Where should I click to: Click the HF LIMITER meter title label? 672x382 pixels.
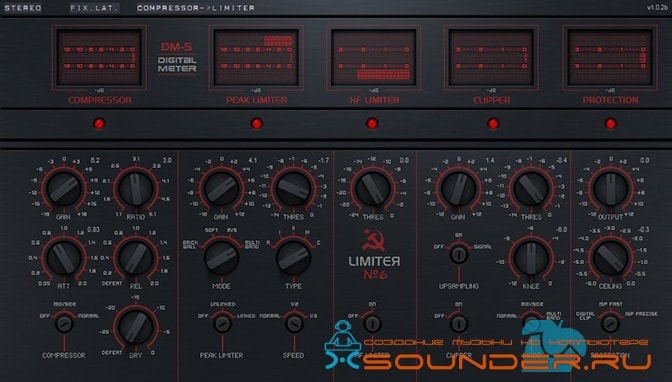(374, 100)
